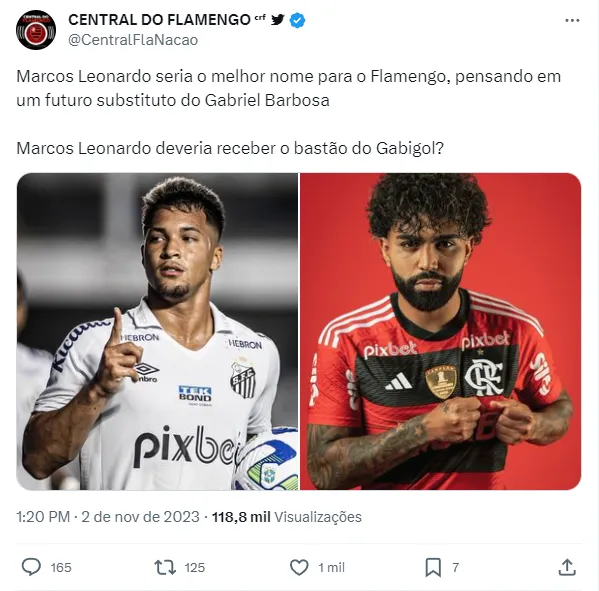599x591 pixels.
Task: Bookmark the tweet with the bookmark icon
Action: coord(433,567)
